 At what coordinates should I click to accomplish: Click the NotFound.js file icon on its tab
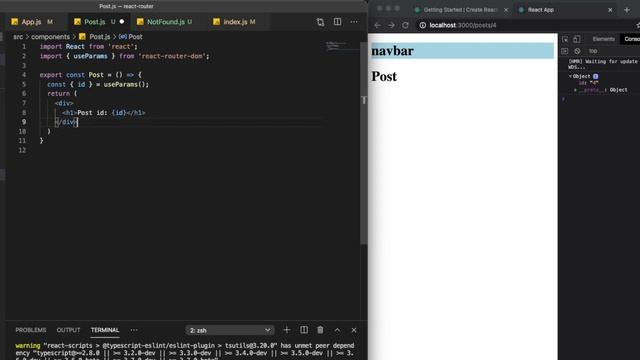point(140,22)
